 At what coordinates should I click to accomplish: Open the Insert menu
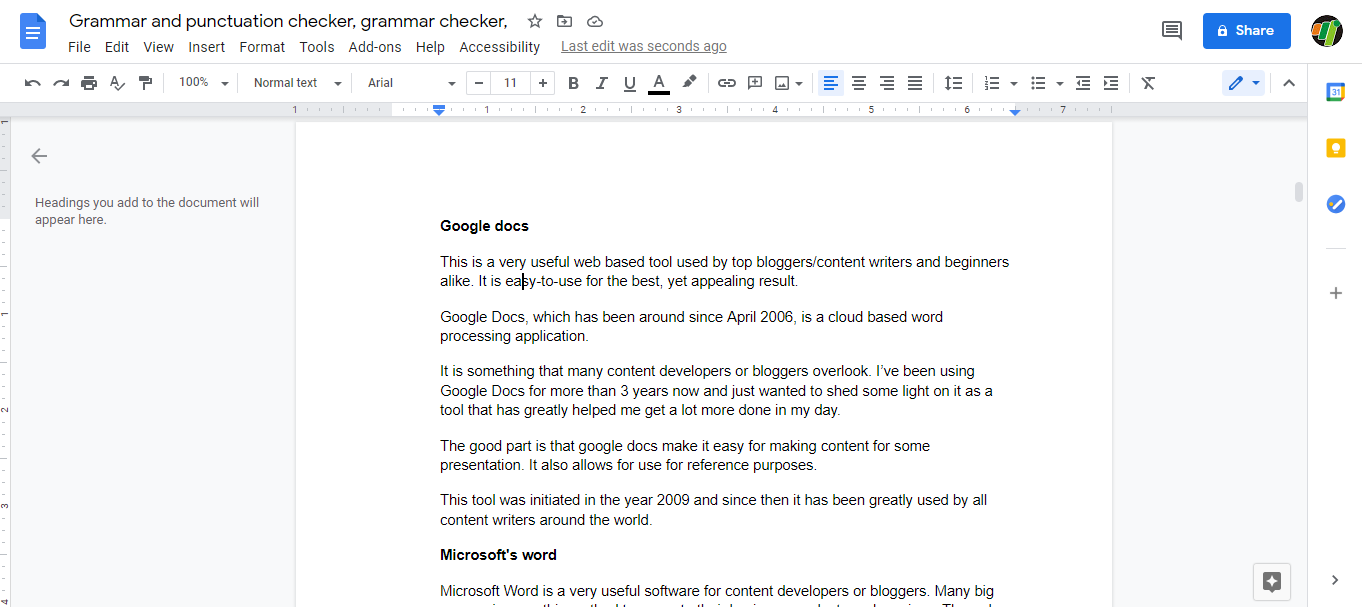click(x=207, y=47)
